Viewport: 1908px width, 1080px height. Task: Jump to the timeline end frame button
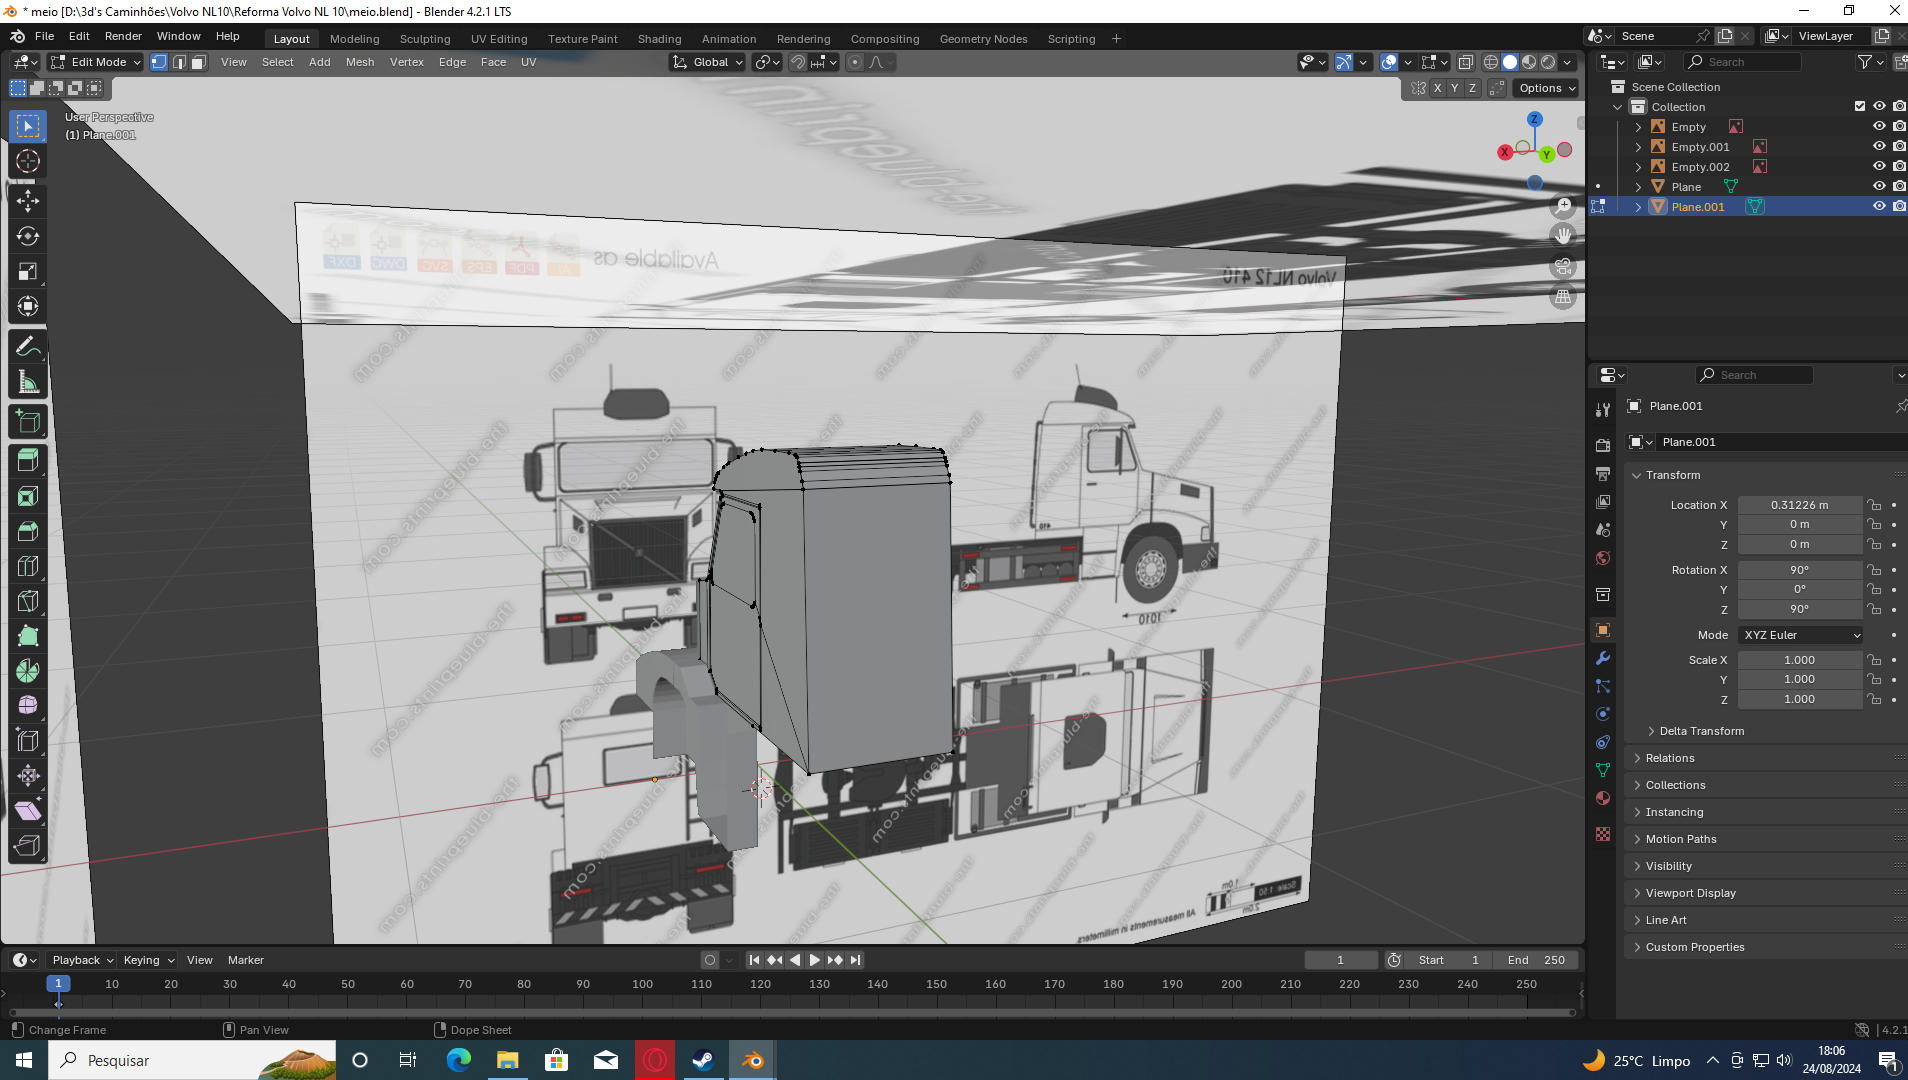pos(855,960)
